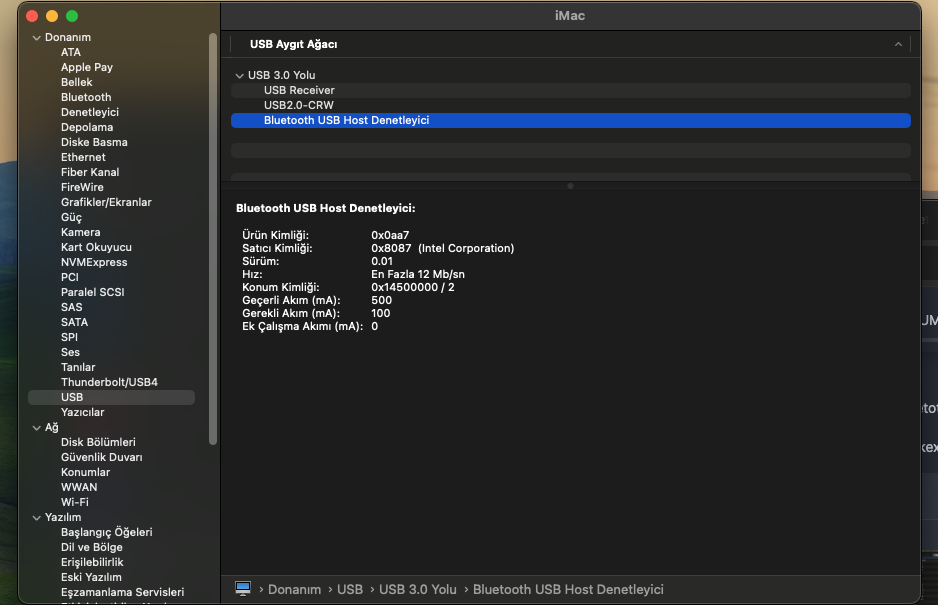The image size is (938, 605).
Task: Click USB 3.0 Yolu in path bar
Action: coord(417,589)
